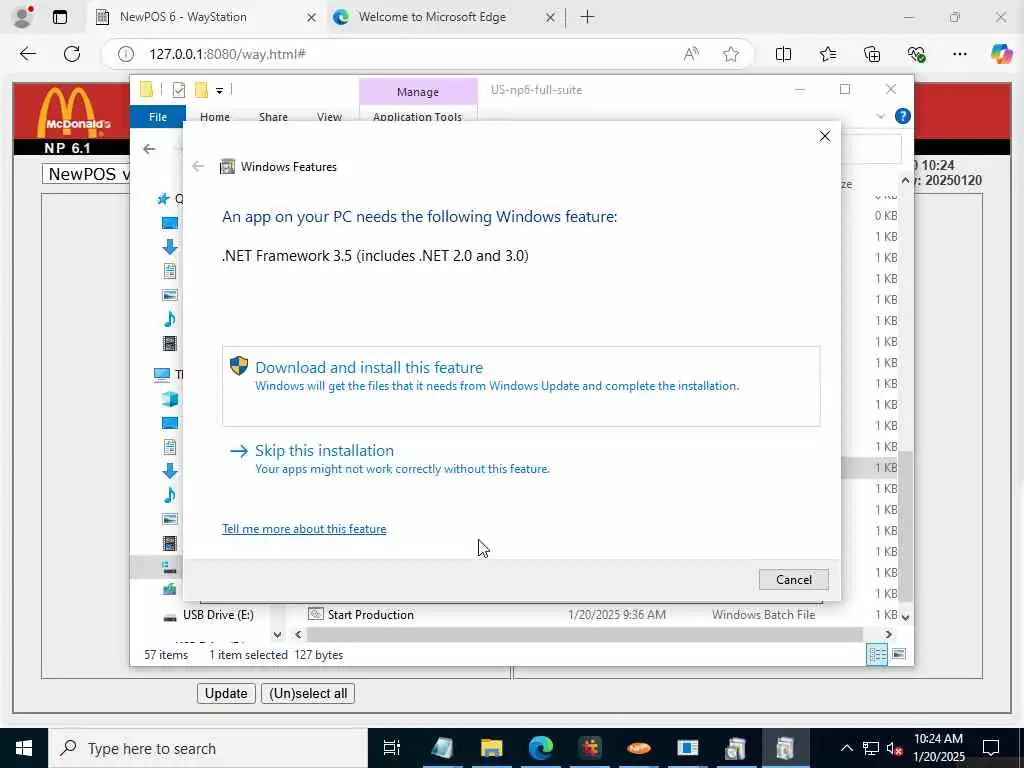Screen dimensions: 1024x768
Task: Click right arrow of horizontal scrollbar
Action: pyautogui.click(x=888, y=634)
